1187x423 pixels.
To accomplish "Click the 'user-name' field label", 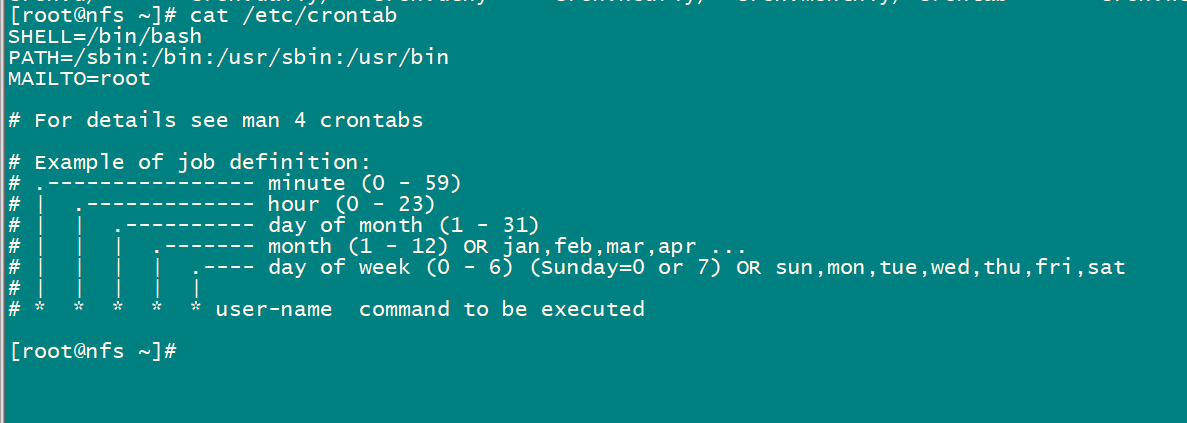I will pos(274,309).
